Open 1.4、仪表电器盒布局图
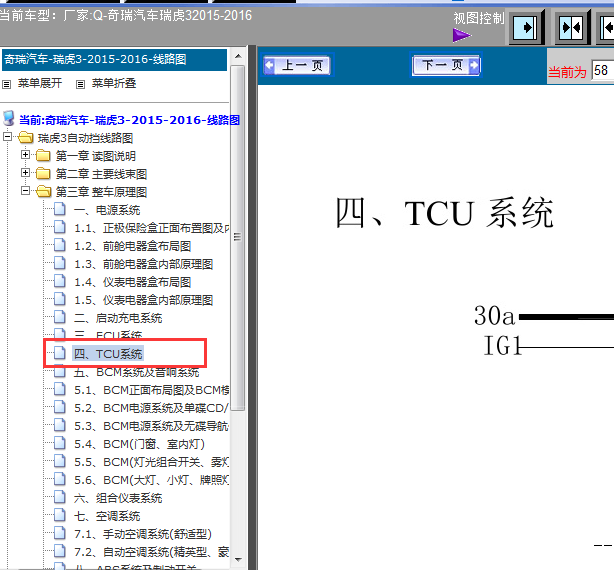 pos(132,282)
